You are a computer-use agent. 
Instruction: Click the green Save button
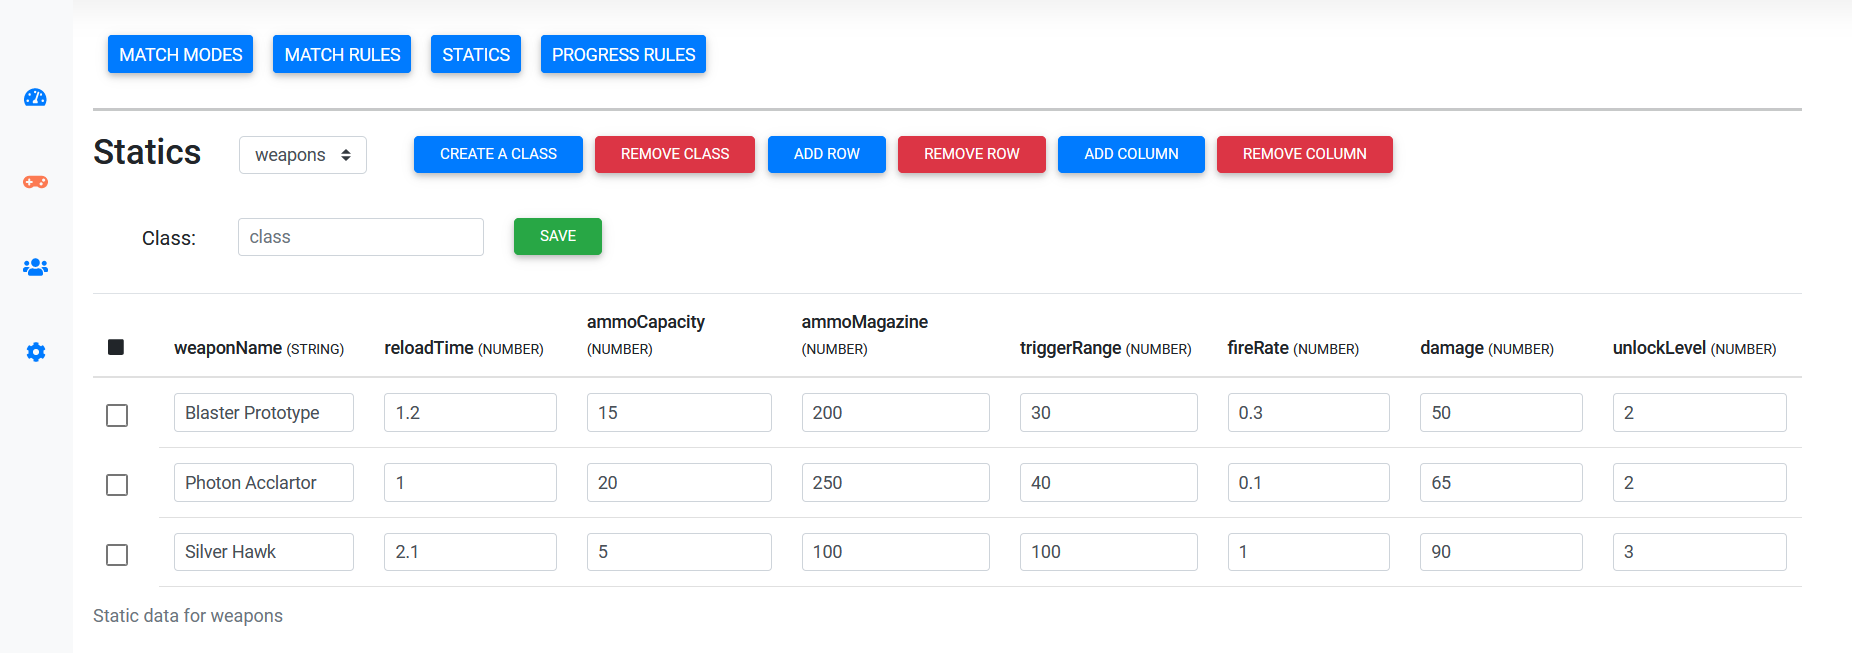[x=557, y=236]
